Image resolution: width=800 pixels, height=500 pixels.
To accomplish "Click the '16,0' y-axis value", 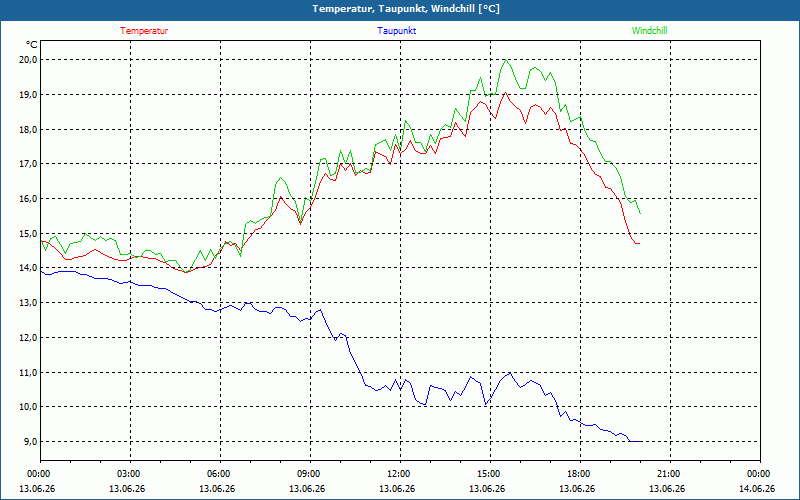I will pos(29,198).
